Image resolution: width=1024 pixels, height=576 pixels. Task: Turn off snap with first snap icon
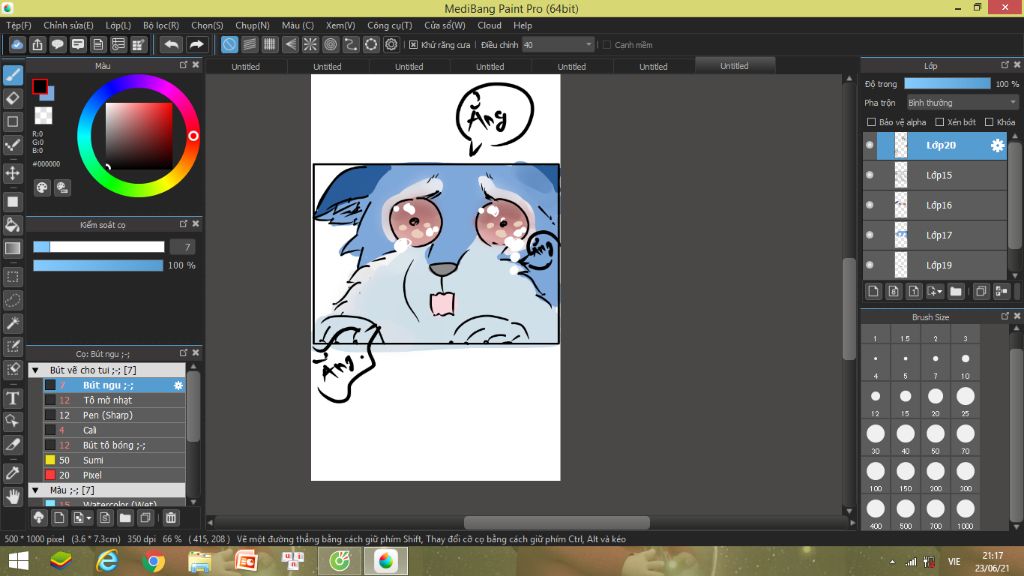click(x=229, y=44)
